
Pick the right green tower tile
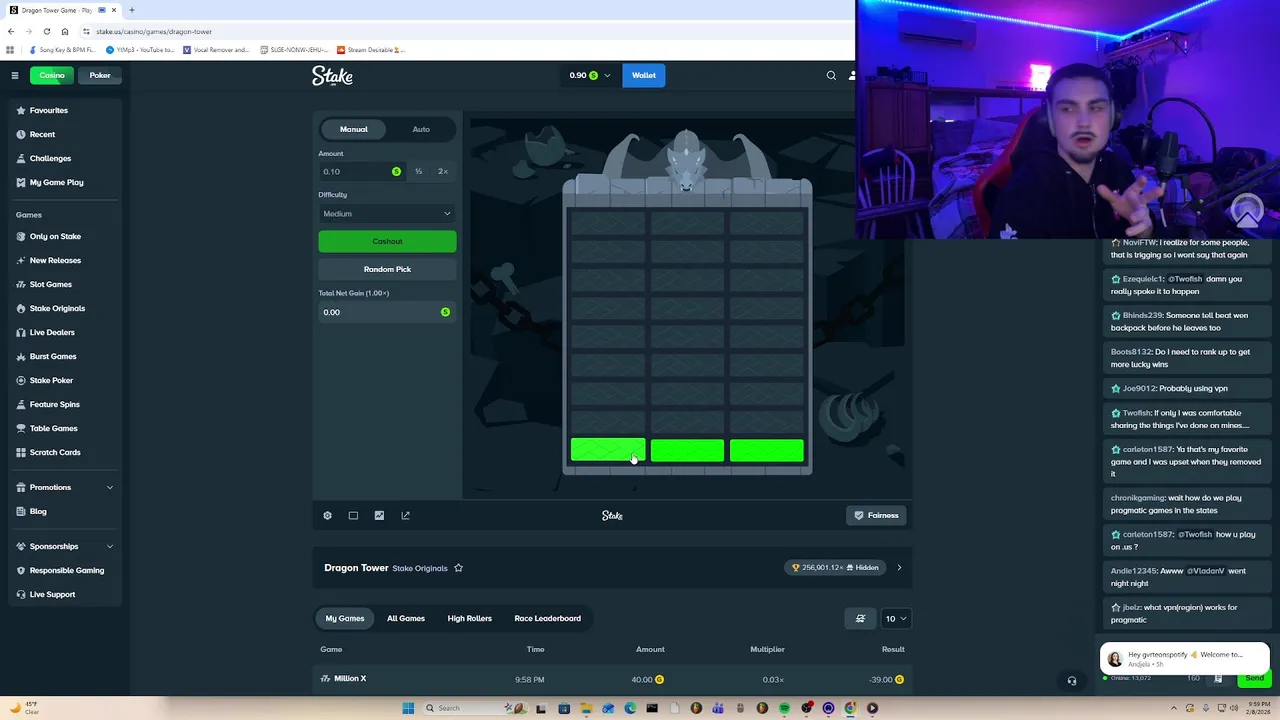[x=767, y=451]
